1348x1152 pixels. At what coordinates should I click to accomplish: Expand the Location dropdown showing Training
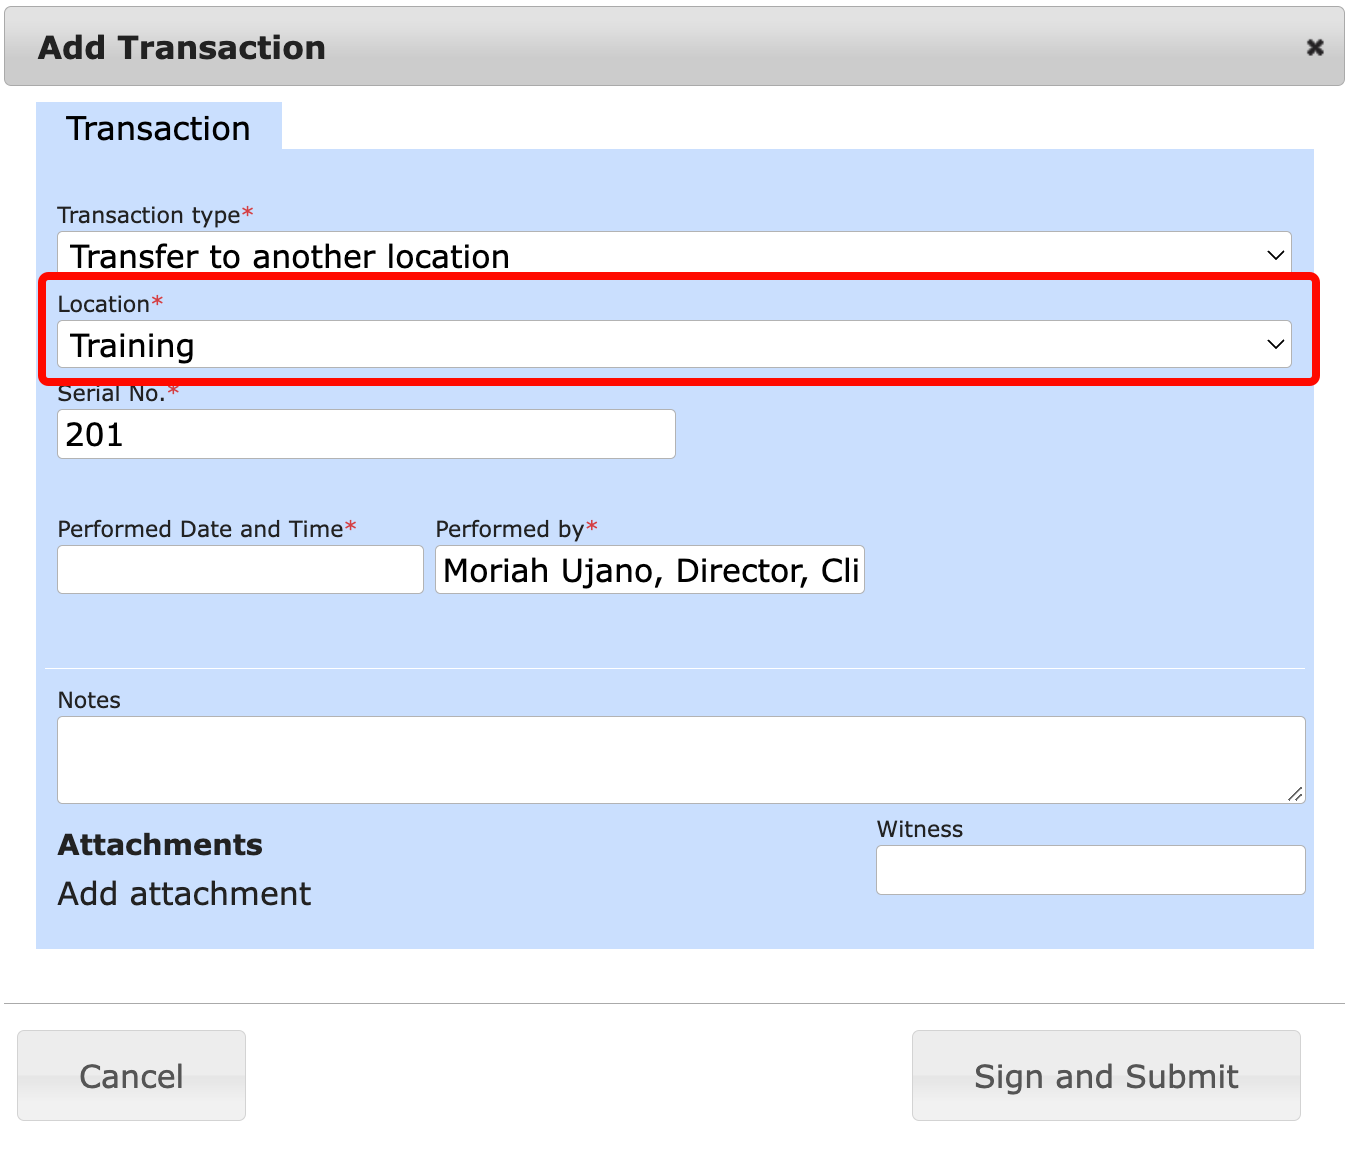click(673, 345)
